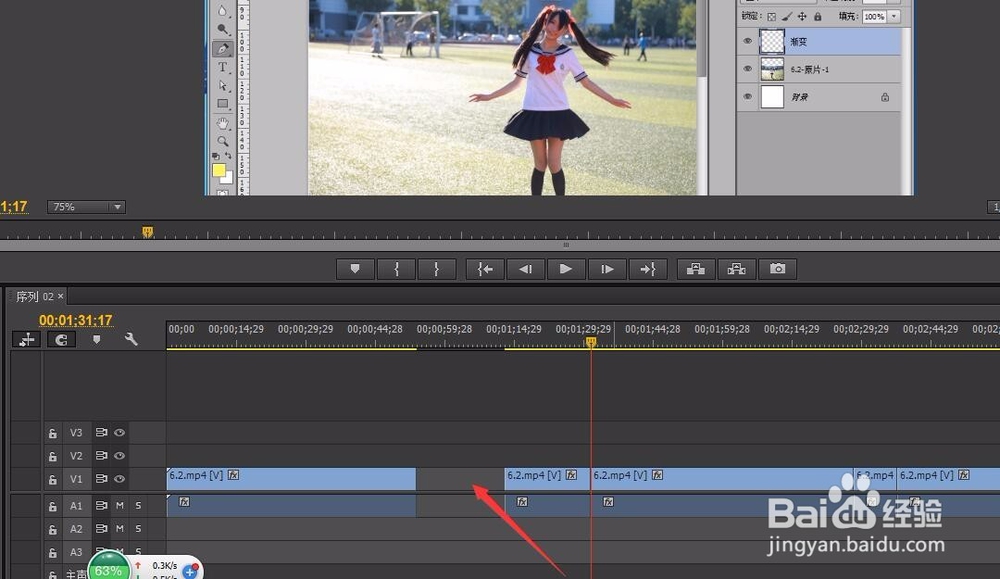Image resolution: width=1000 pixels, height=579 pixels.
Task: Toggle sync lock on track A2
Action: pyautogui.click(x=101, y=529)
